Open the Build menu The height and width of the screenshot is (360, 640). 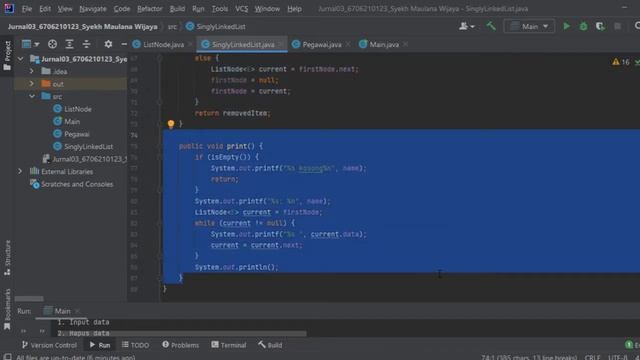(x=177, y=9)
